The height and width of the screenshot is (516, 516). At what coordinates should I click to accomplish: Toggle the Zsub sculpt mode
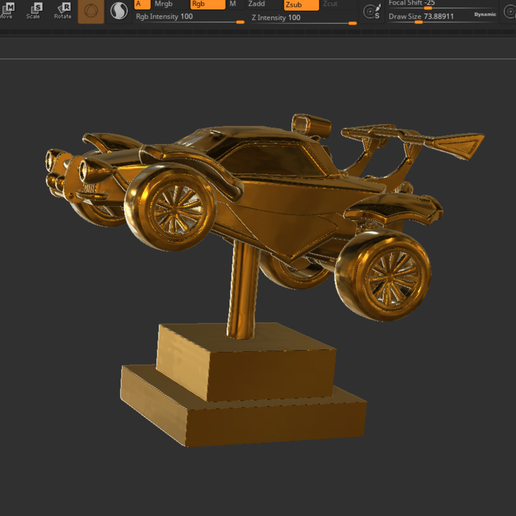(x=301, y=5)
